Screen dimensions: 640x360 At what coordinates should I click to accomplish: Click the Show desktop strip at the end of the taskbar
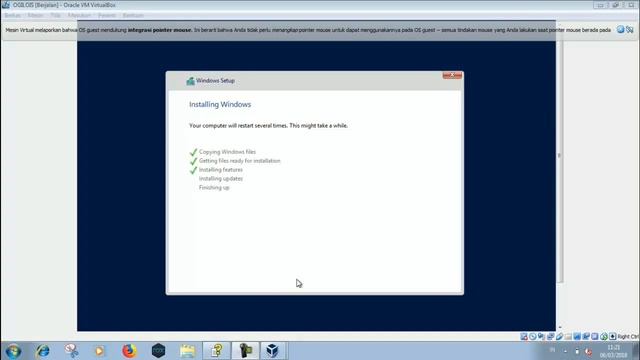(x=636, y=351)
